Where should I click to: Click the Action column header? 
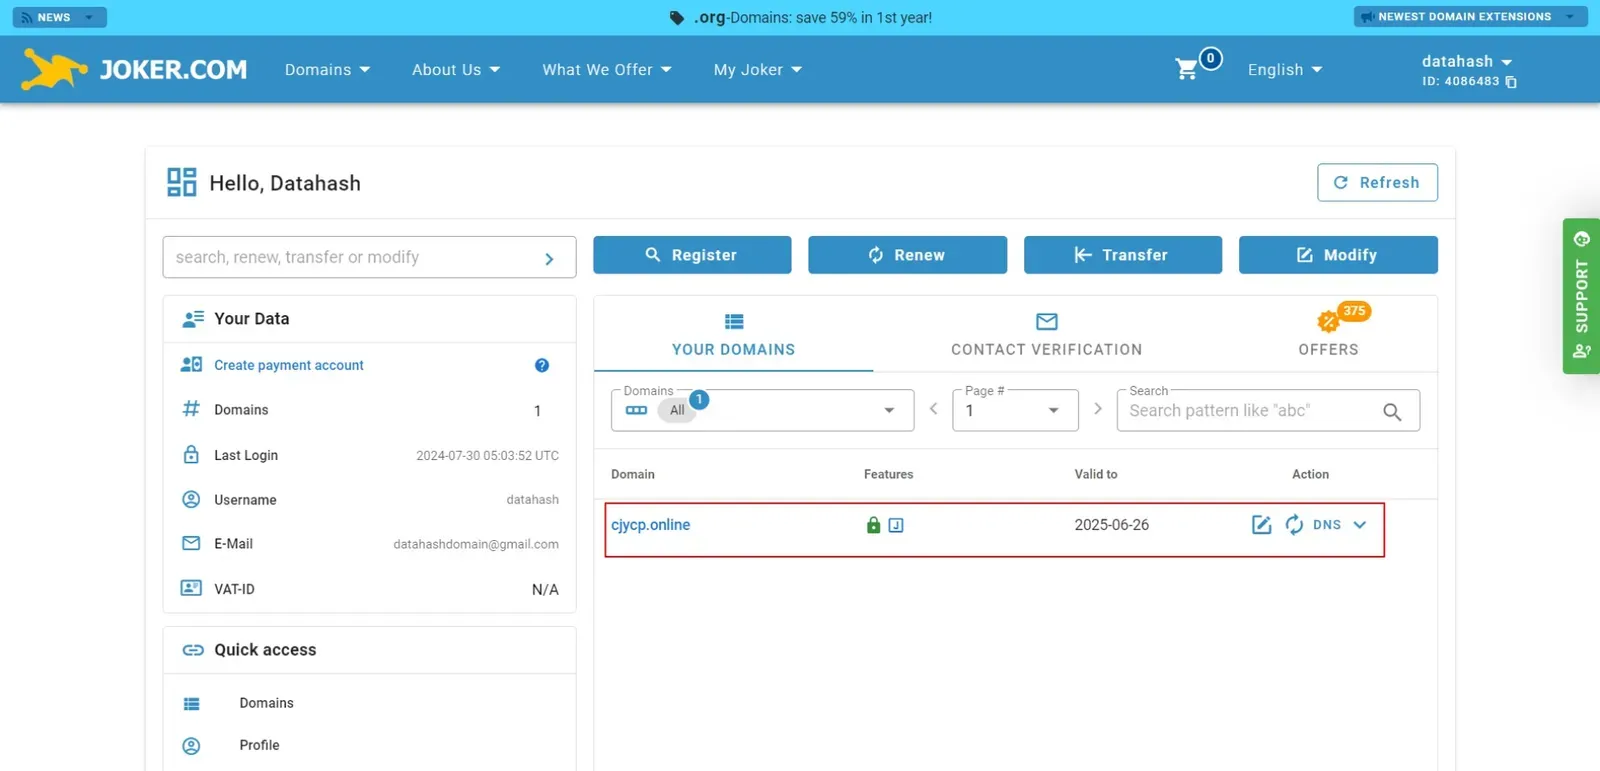pyautogui.click(x=1311, y=475)
